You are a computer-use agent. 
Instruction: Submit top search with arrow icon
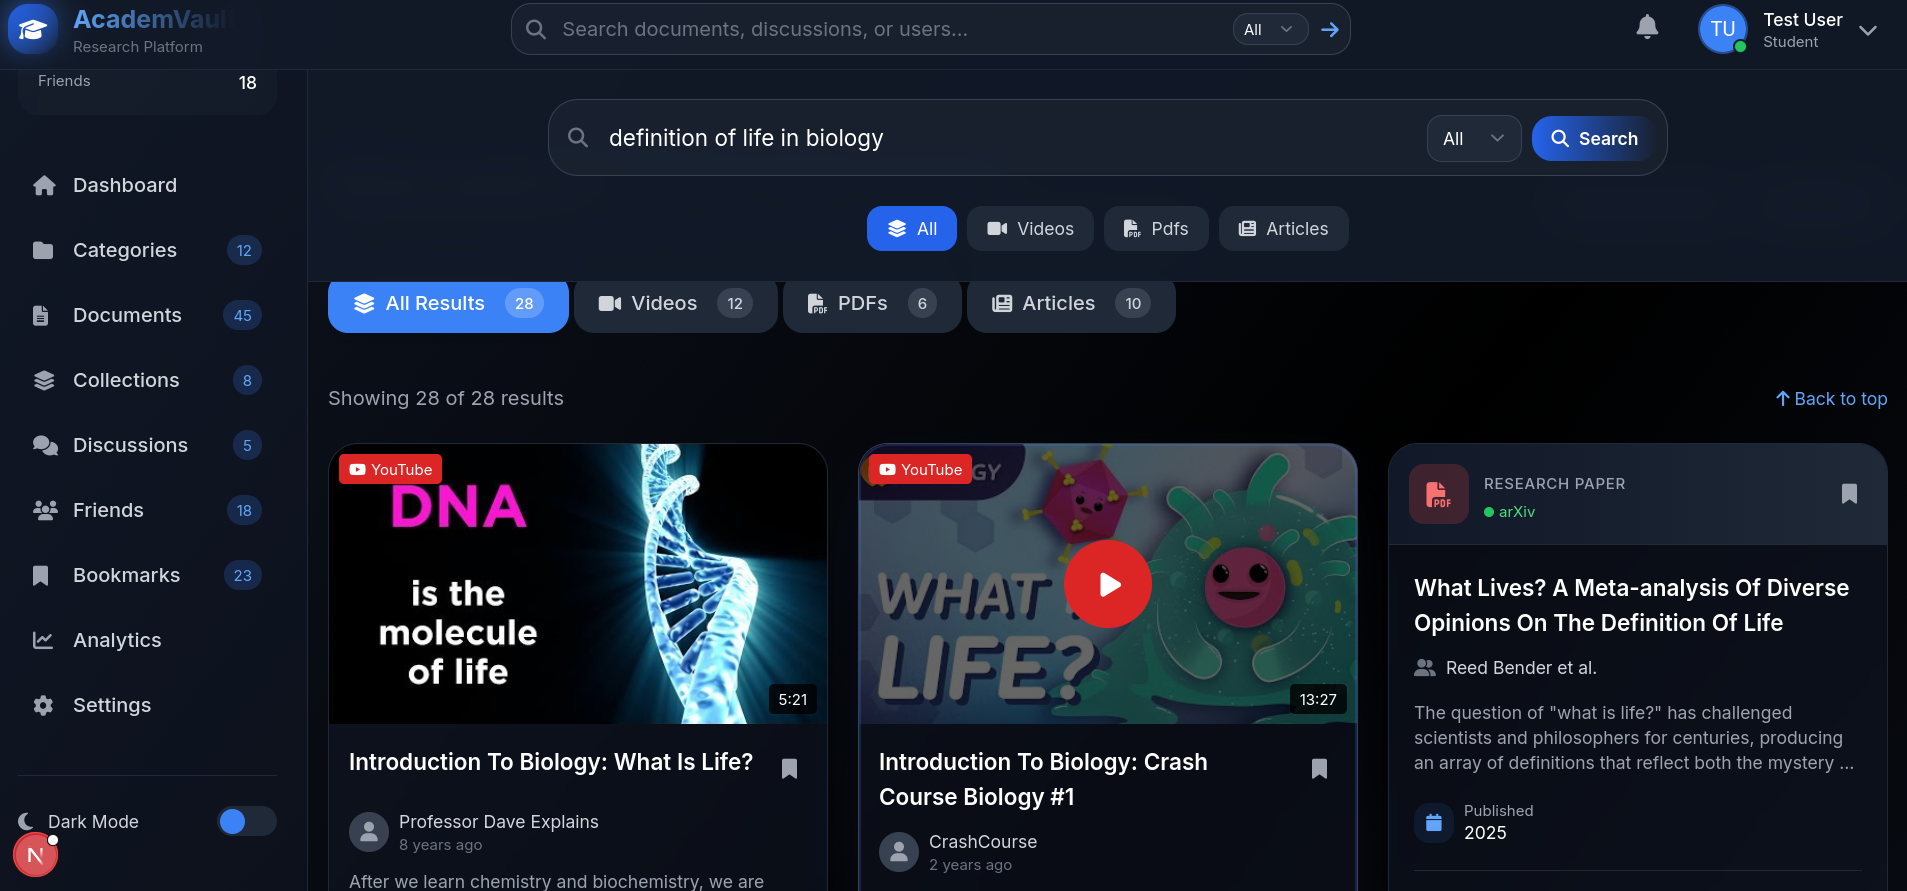click(x=1329, y=29)
